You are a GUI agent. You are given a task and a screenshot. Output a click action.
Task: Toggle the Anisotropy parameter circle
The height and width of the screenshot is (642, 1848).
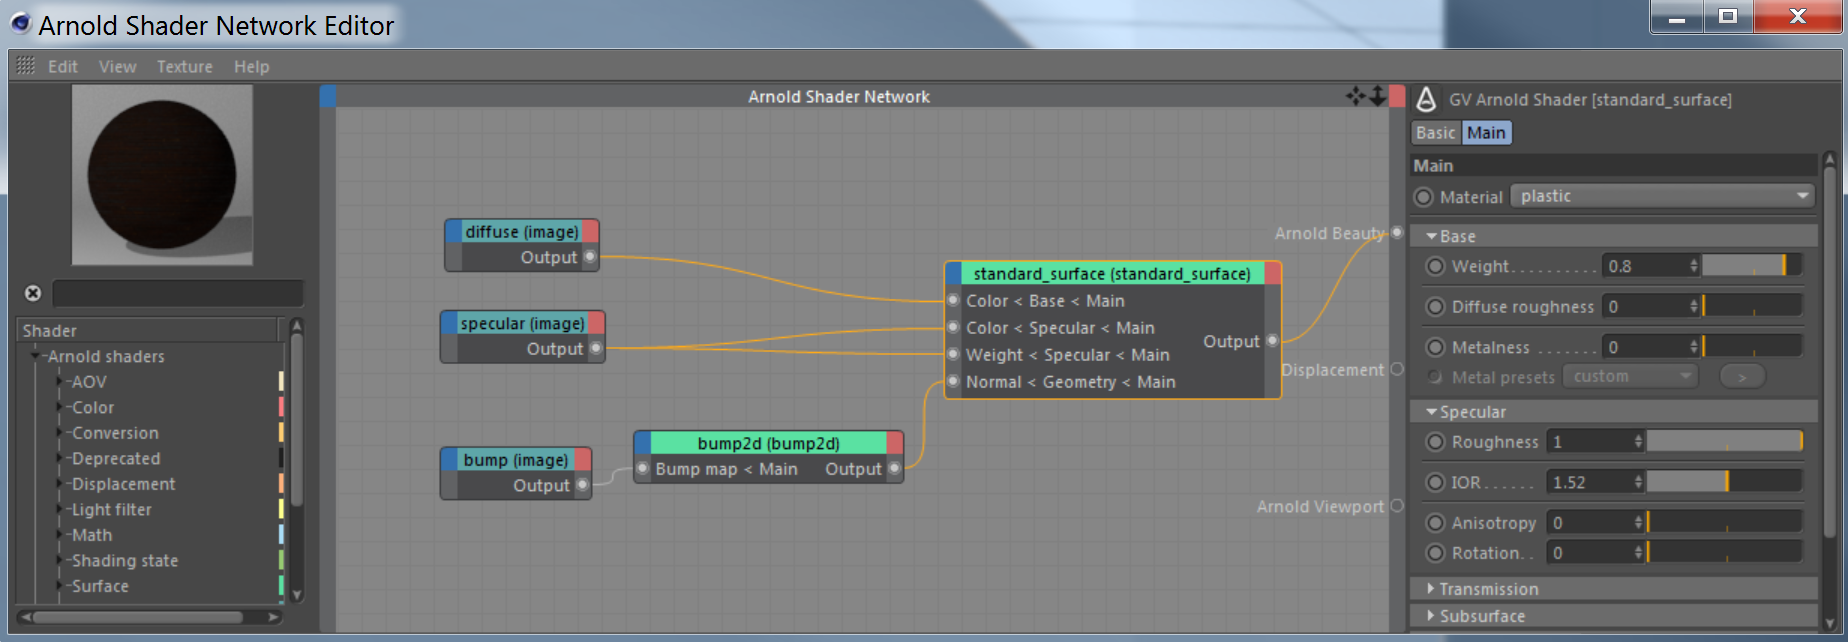[x=1436, y=522]
